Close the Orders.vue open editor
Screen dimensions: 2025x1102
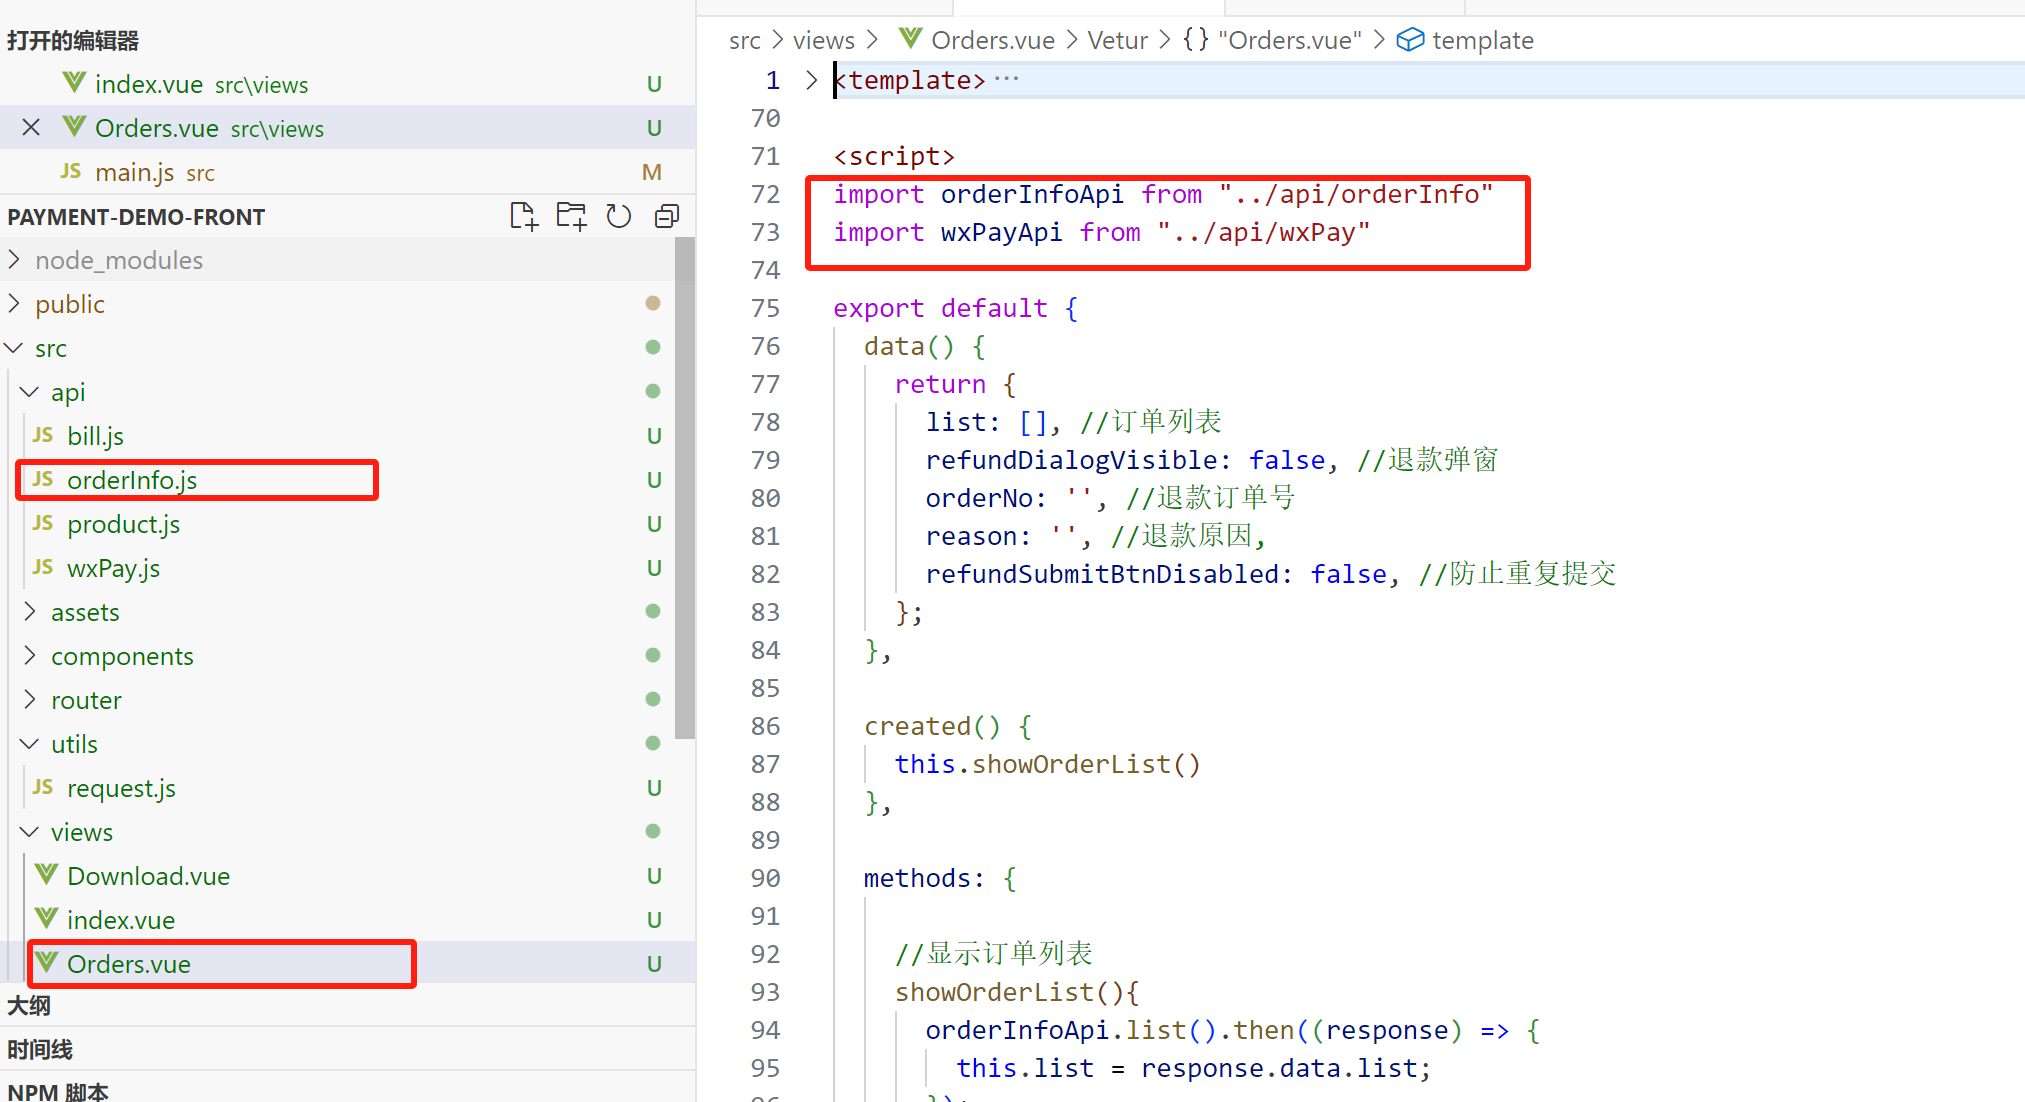click(31, 128)
